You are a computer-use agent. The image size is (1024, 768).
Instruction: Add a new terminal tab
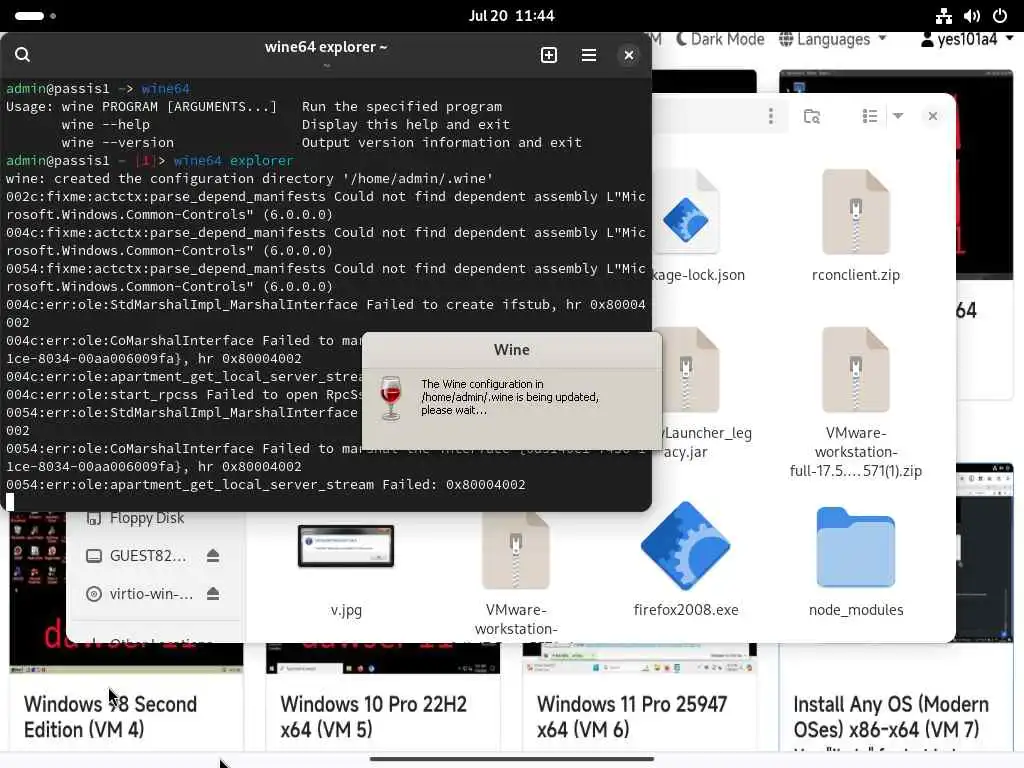(549, 55)
